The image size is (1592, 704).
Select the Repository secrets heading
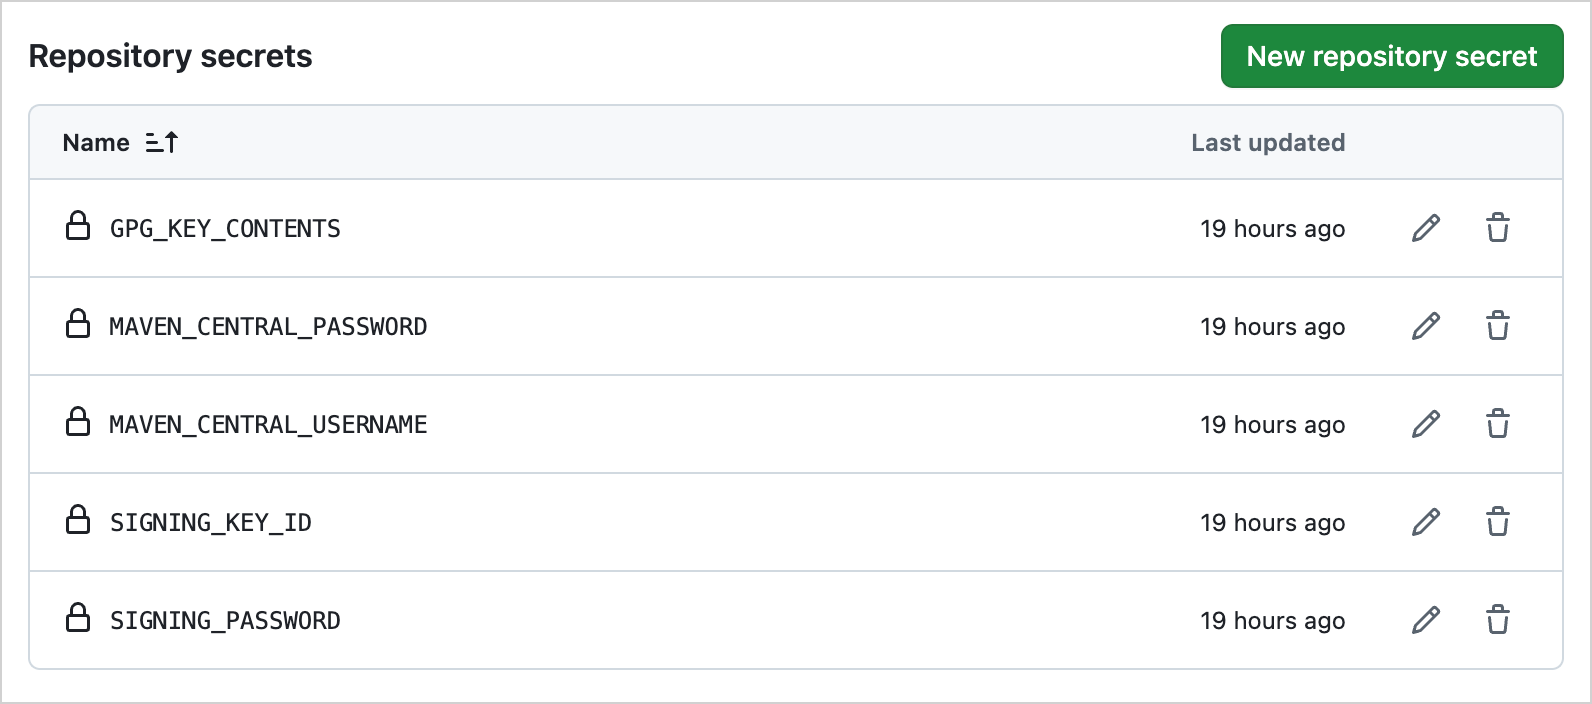click(171, 56)
